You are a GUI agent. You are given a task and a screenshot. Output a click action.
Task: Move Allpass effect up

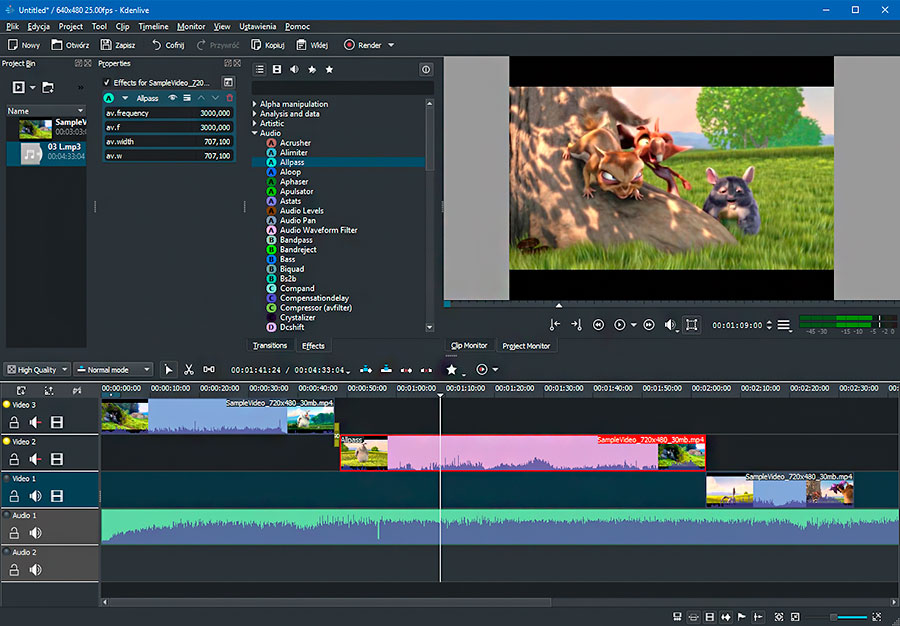coord(201,98)
